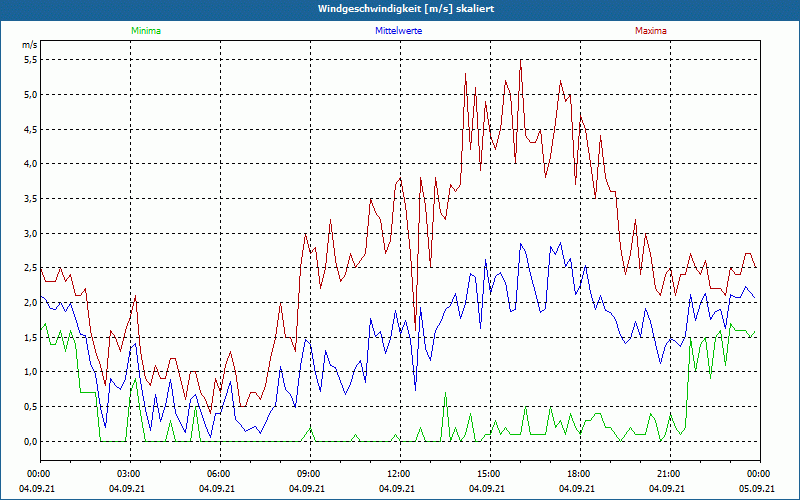800x500 pixels.
Task: Click the "3,0" y-axis value
Action: (x=31, y=233)
